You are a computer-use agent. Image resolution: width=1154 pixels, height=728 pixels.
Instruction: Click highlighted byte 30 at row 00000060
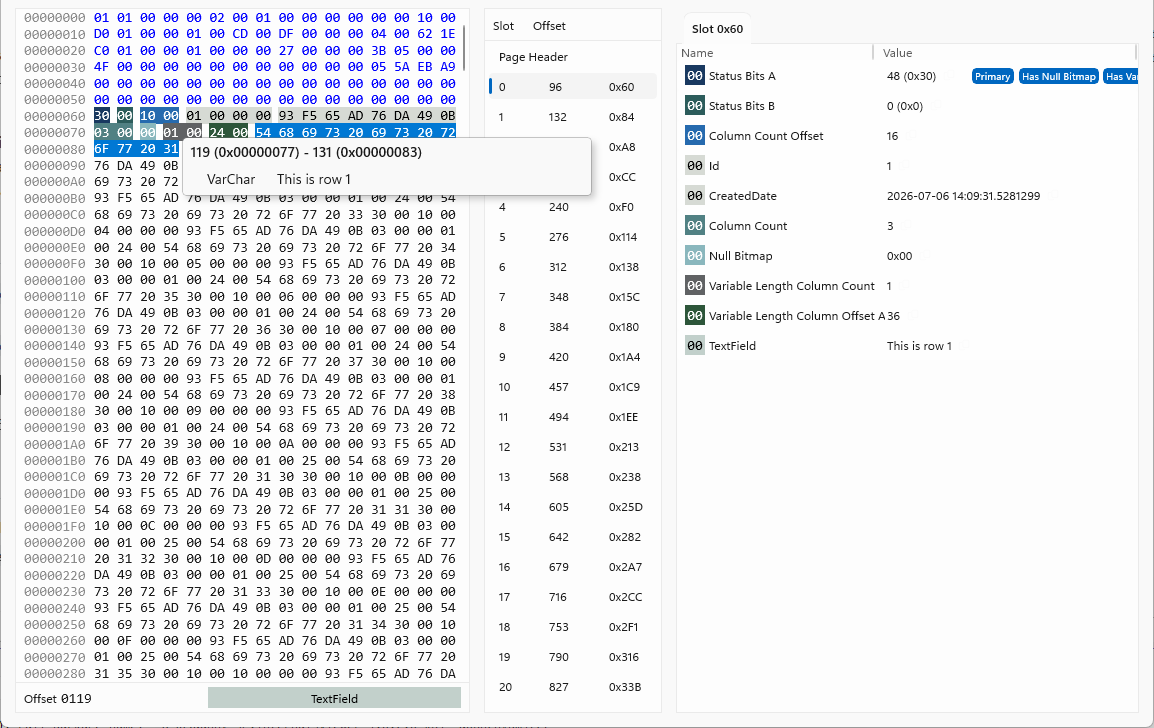pyautogui.click(x=102, y=116)
